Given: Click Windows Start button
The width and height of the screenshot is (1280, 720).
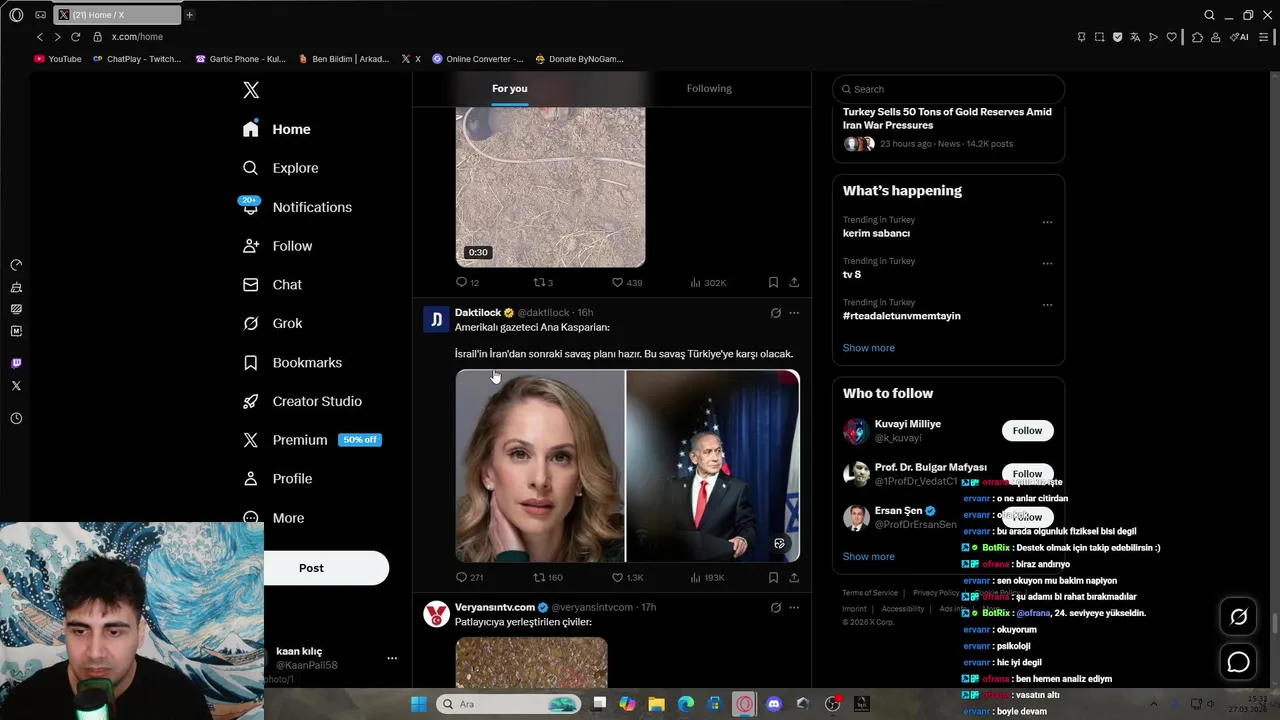Looking at the screenshot, I should tap(418, 704).
